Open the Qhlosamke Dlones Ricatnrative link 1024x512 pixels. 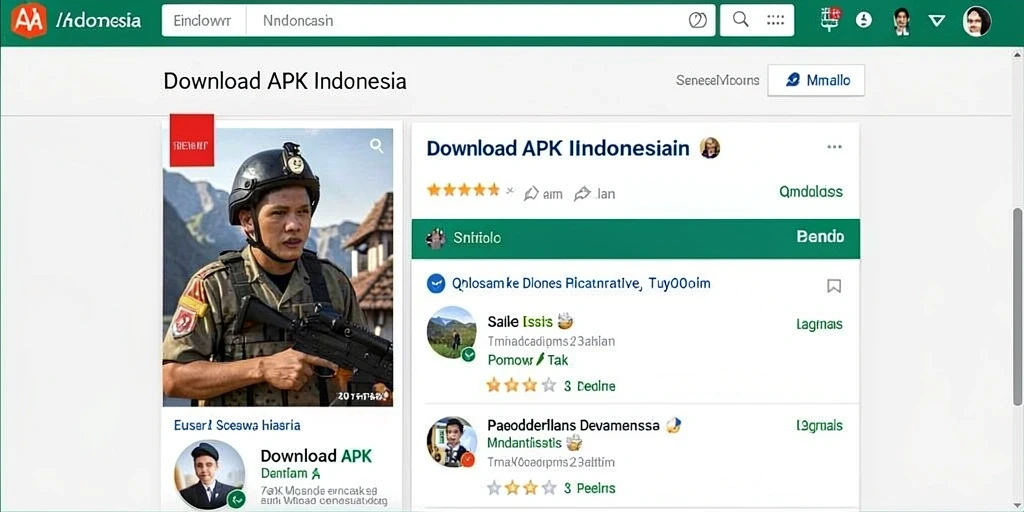[x=581, y=283]
